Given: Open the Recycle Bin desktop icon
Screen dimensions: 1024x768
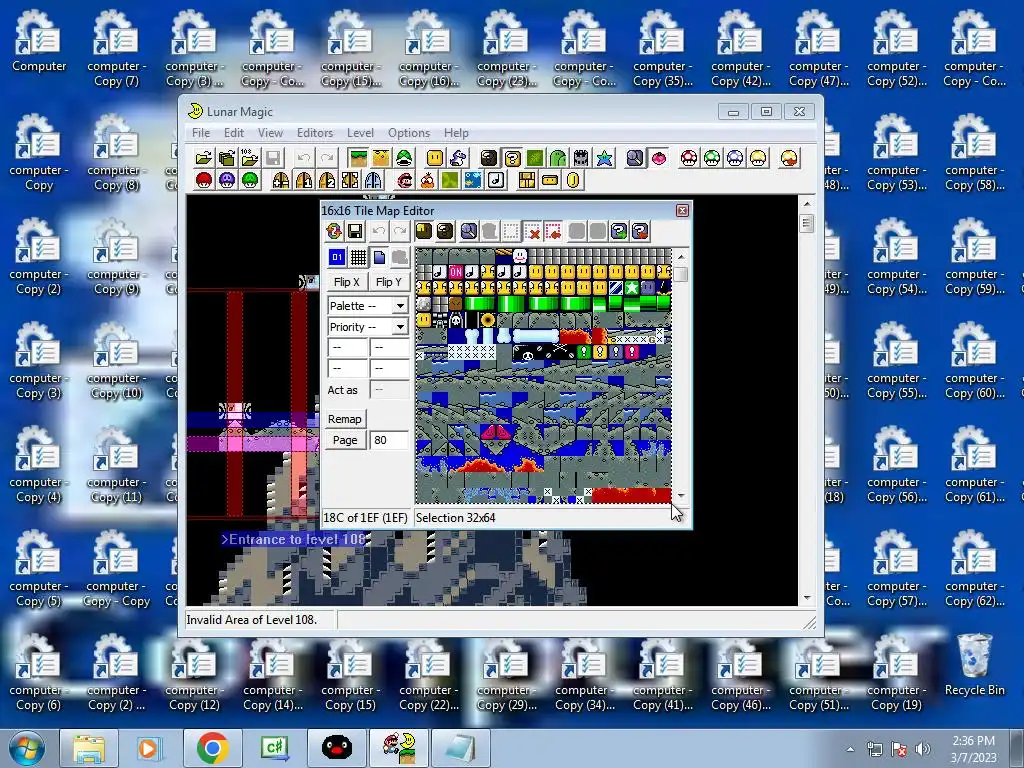Looking at the screenshot, I should pos(974,665).
